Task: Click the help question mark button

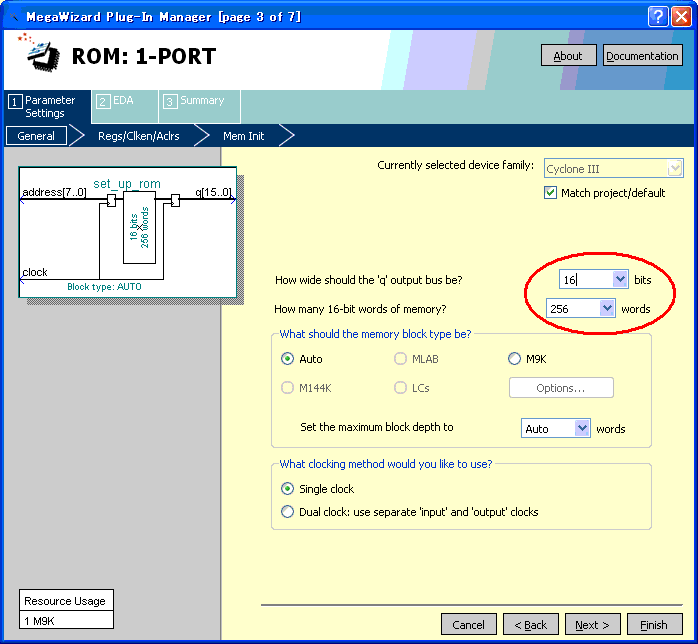Action: pos(658,16)
